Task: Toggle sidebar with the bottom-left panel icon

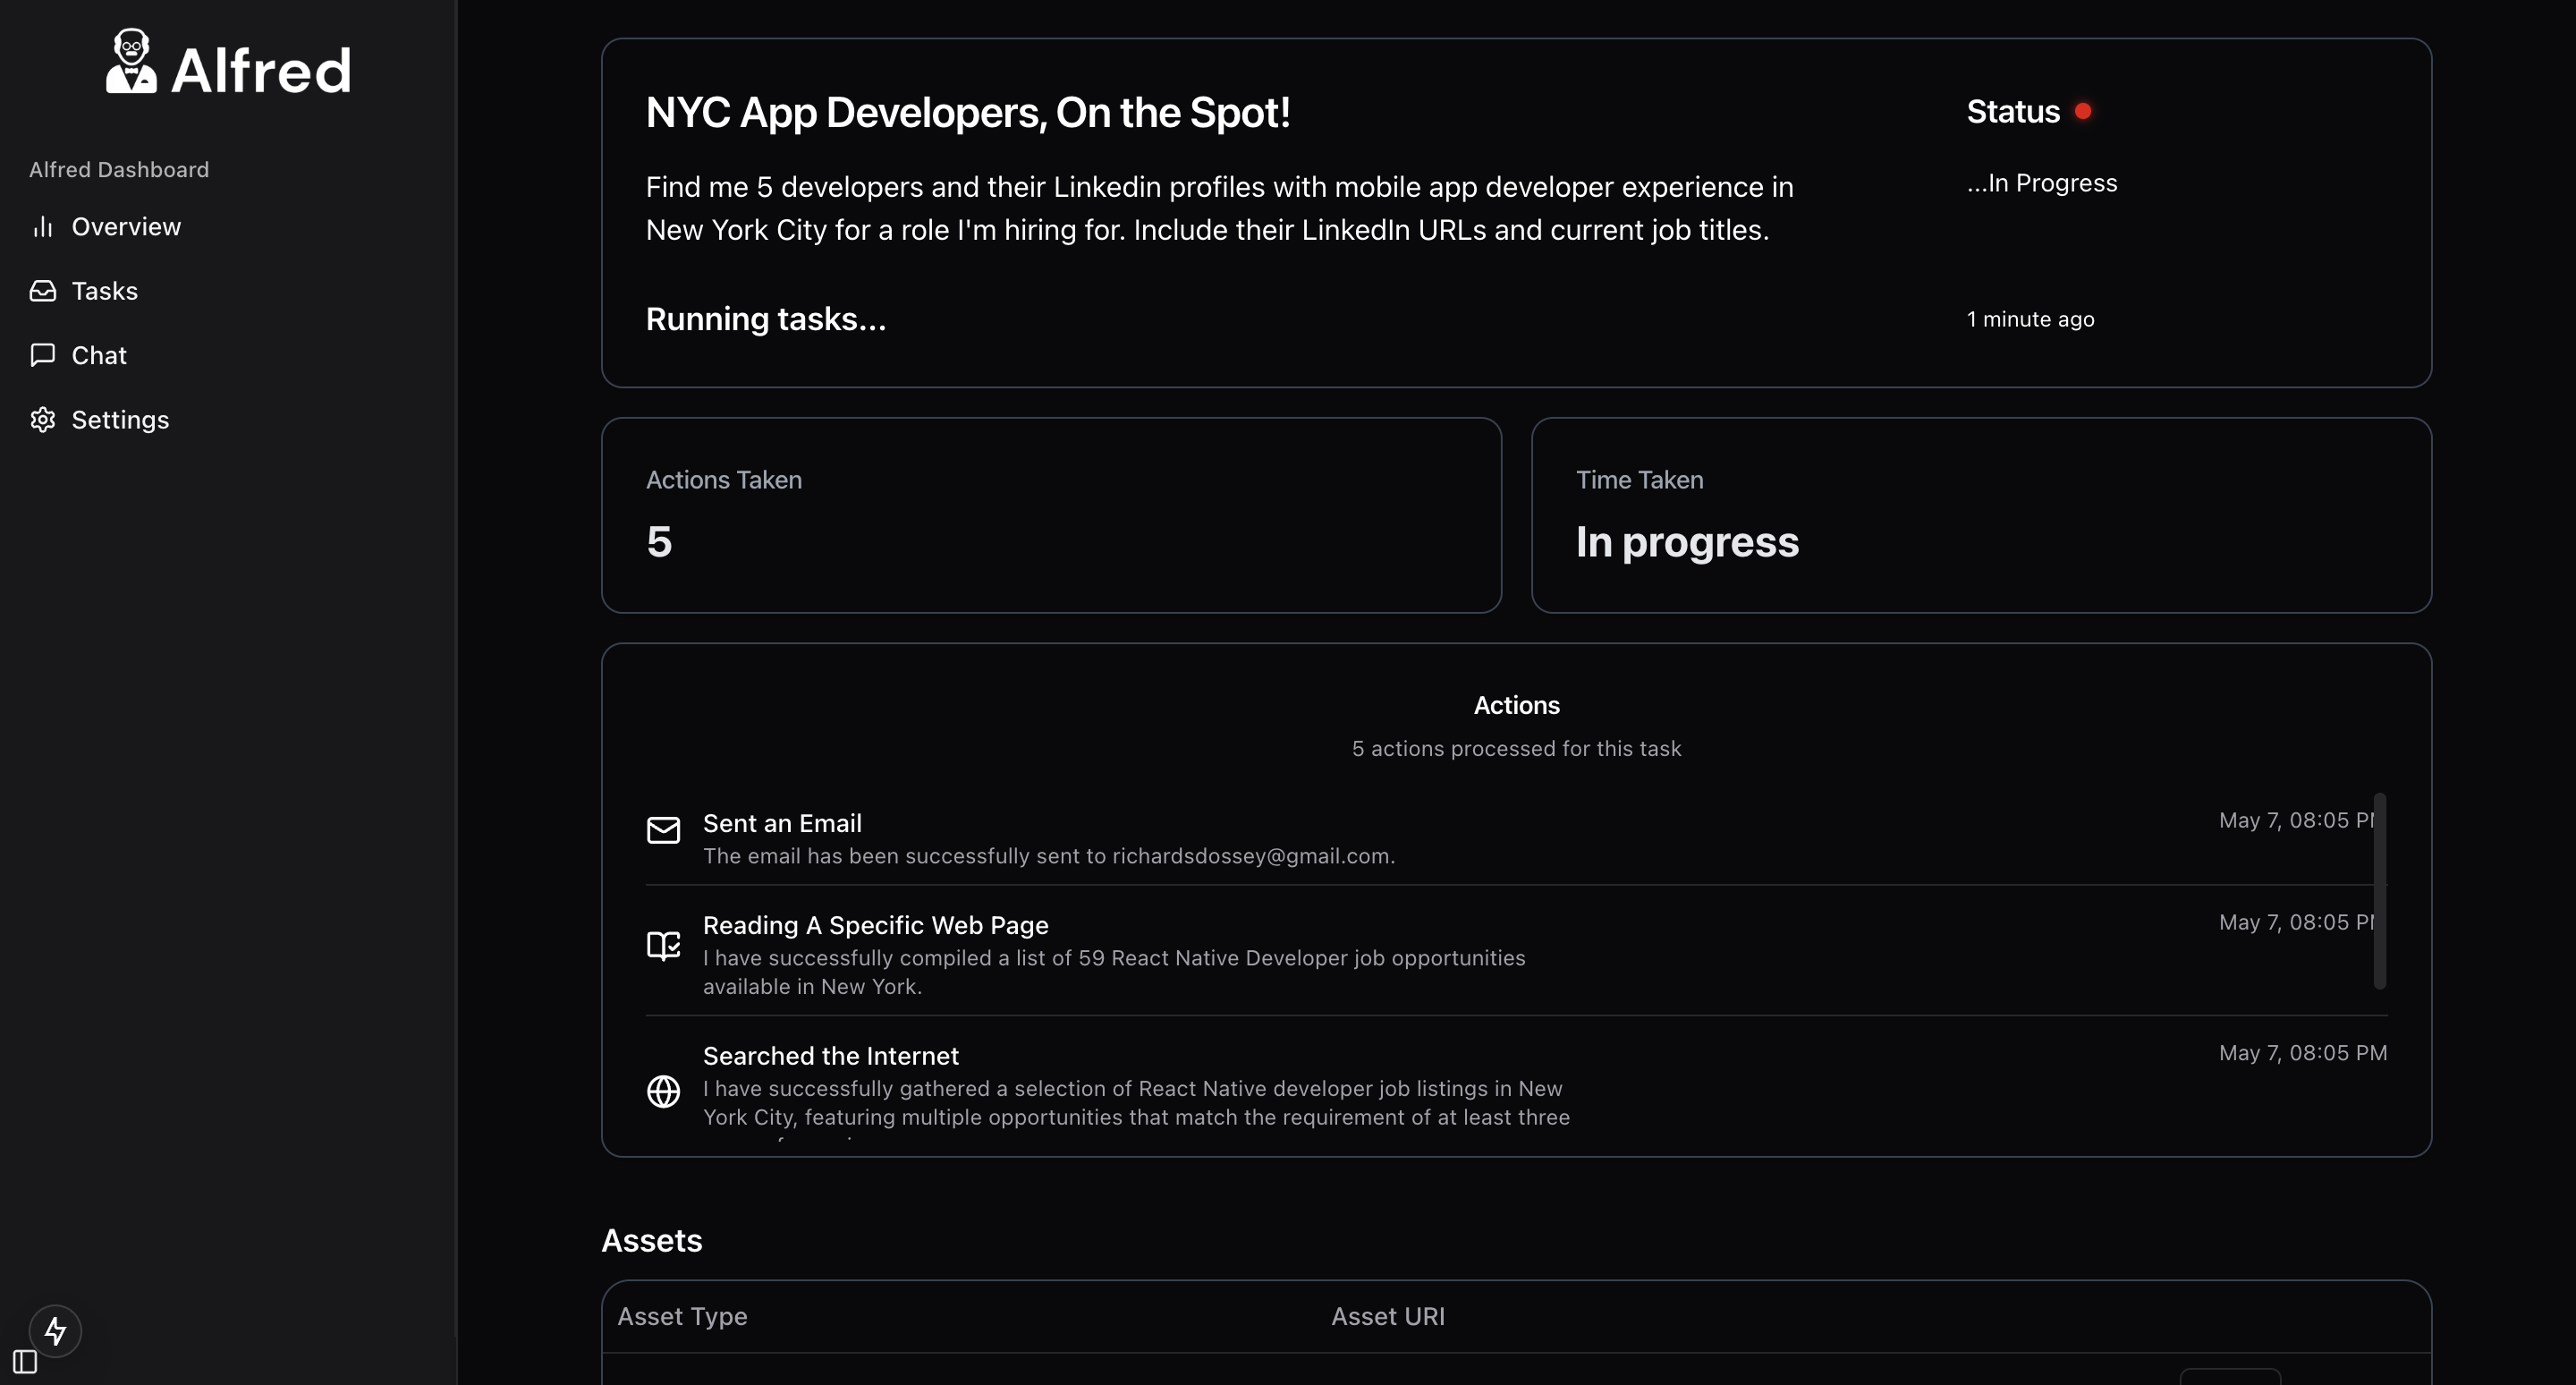Action: pyautogui.click(x=25, y=1361)
